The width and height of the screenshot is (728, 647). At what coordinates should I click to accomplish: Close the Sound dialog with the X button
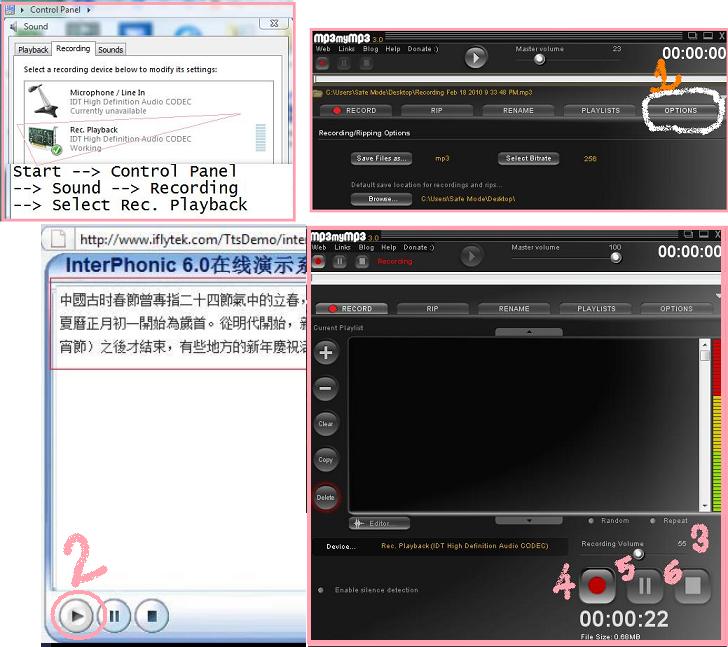pos(274,23)
